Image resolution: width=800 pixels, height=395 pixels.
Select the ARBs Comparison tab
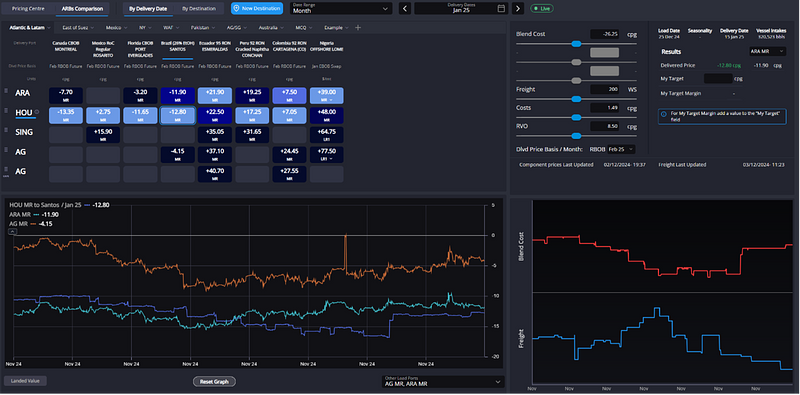[82, 9]
